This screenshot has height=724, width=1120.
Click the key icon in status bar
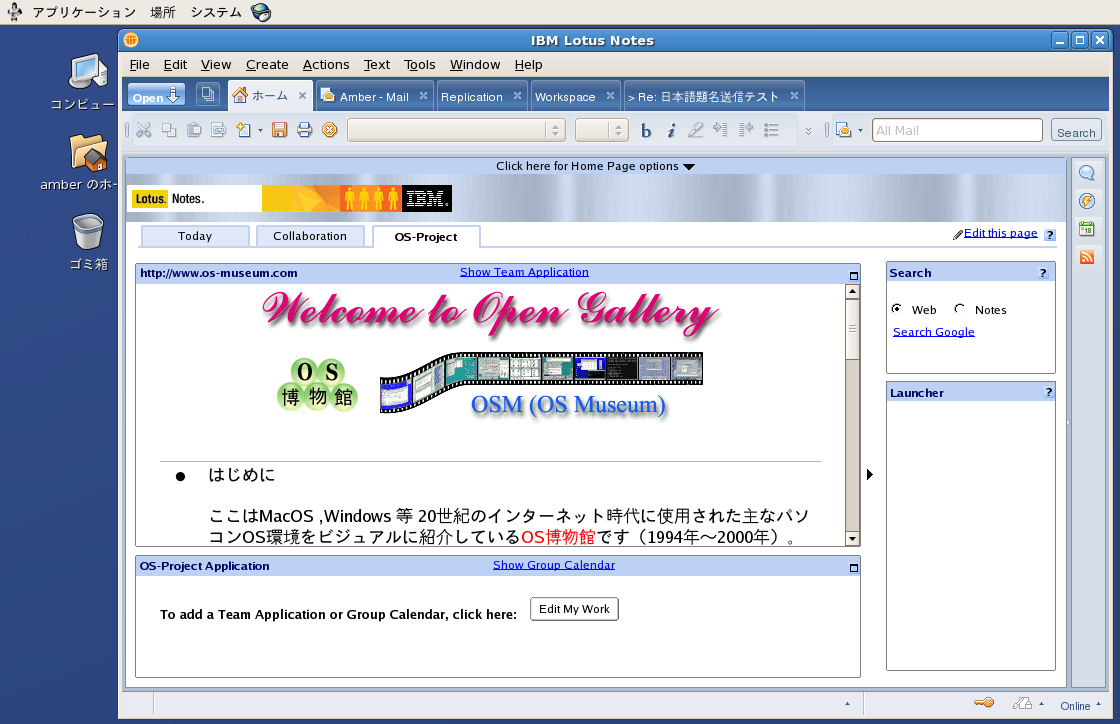point(984,703)
